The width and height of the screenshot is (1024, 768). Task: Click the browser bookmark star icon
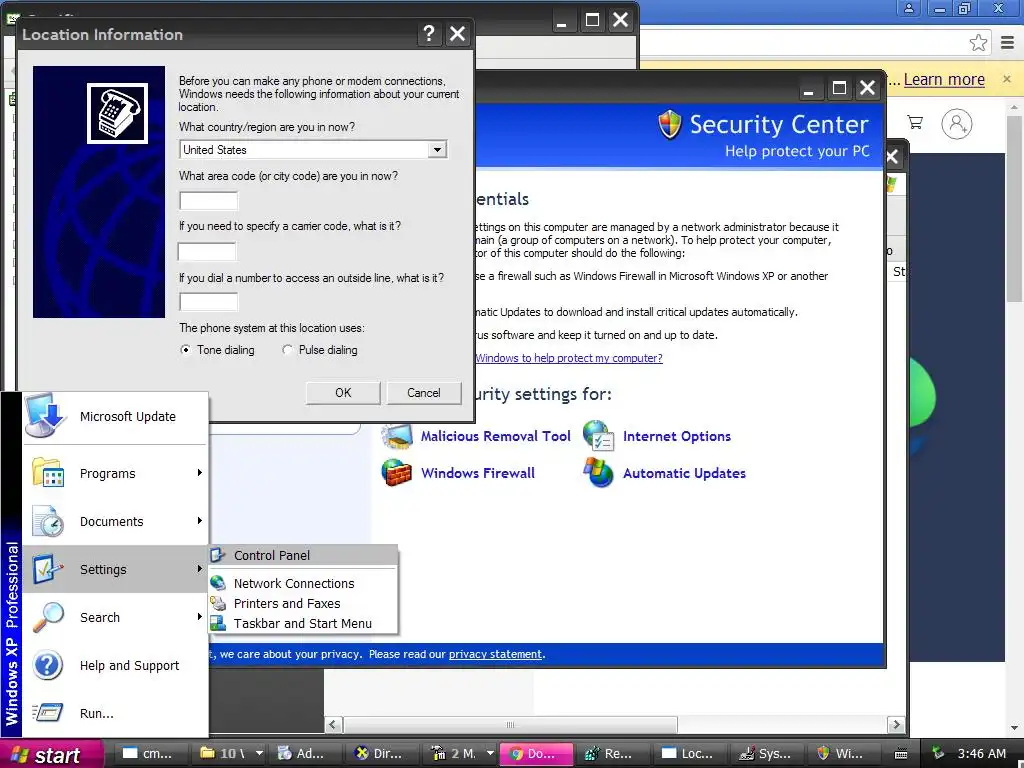(x=978, y=43)
